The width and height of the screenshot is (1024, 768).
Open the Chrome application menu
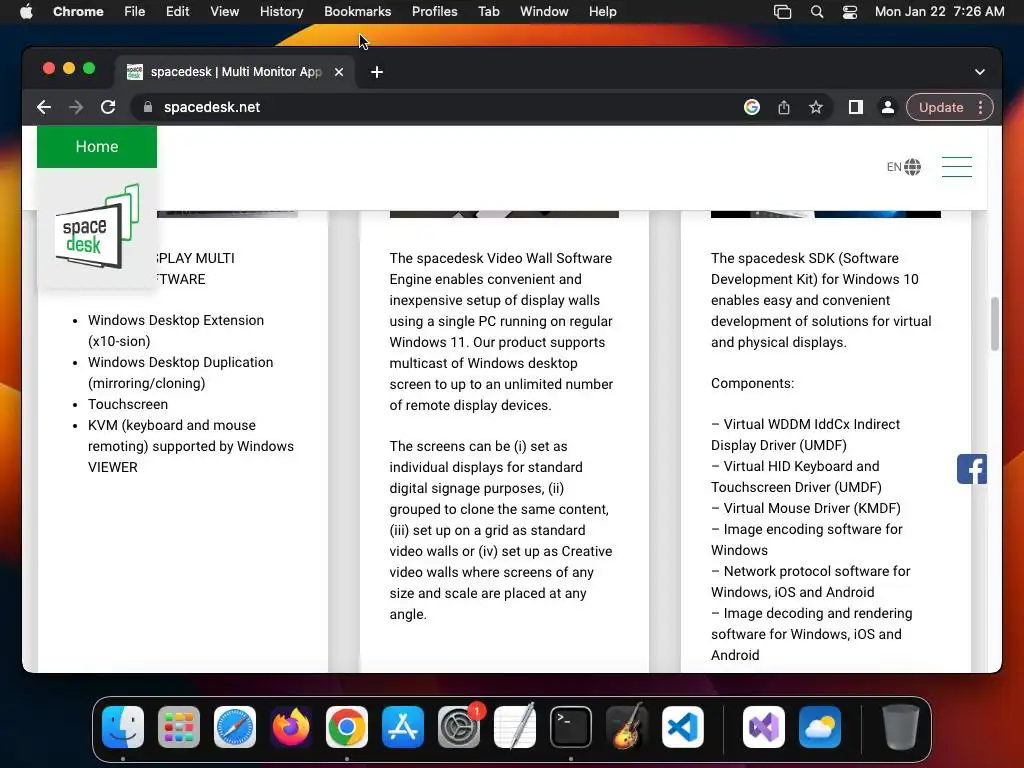pos(78,11)
